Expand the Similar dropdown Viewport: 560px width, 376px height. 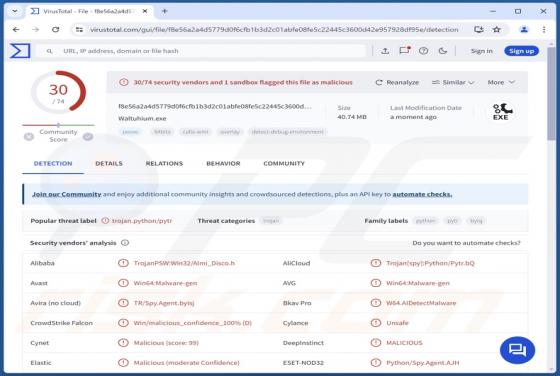coord(453,82)
